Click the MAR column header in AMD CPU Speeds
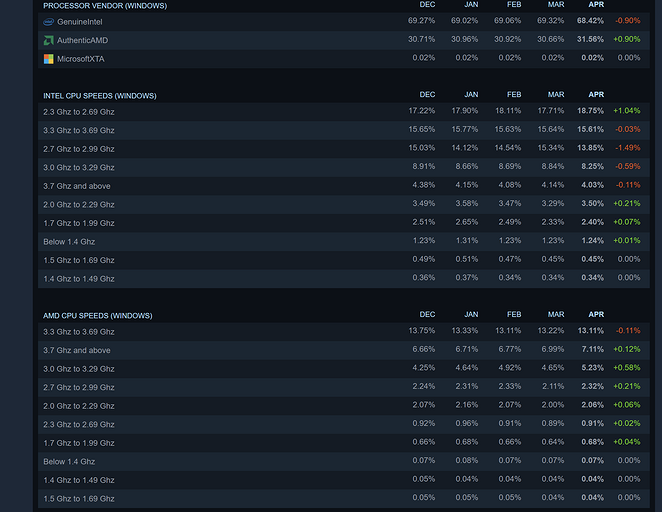The image size is (662, 512). point(556,315)
